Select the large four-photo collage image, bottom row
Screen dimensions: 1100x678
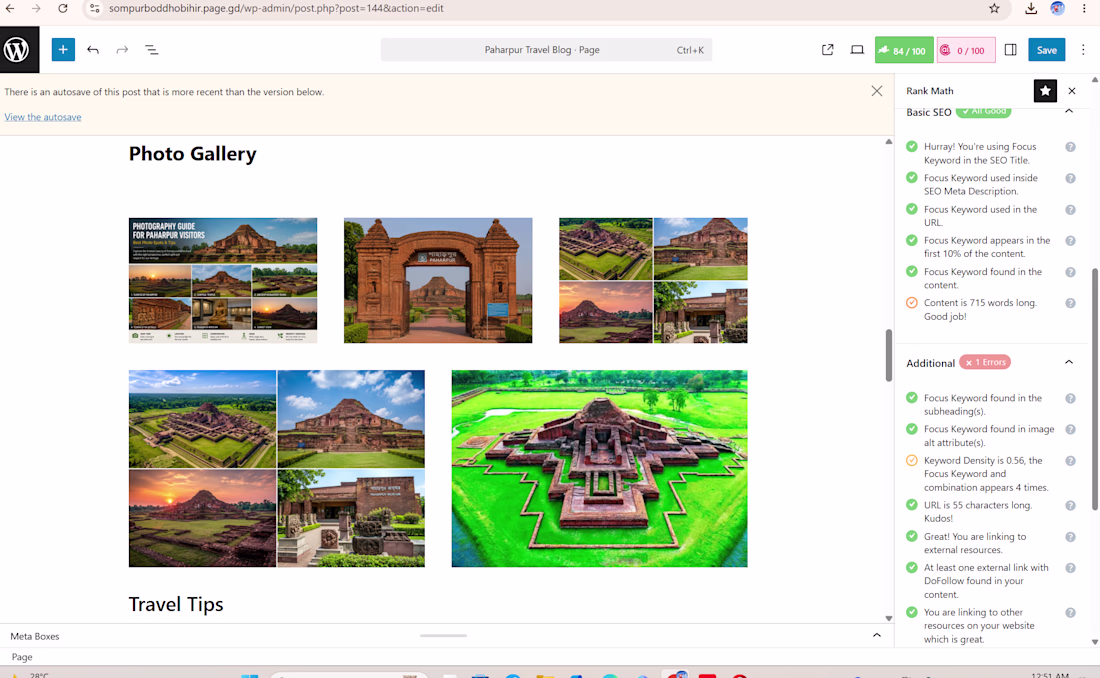click(x=276, y=468)
